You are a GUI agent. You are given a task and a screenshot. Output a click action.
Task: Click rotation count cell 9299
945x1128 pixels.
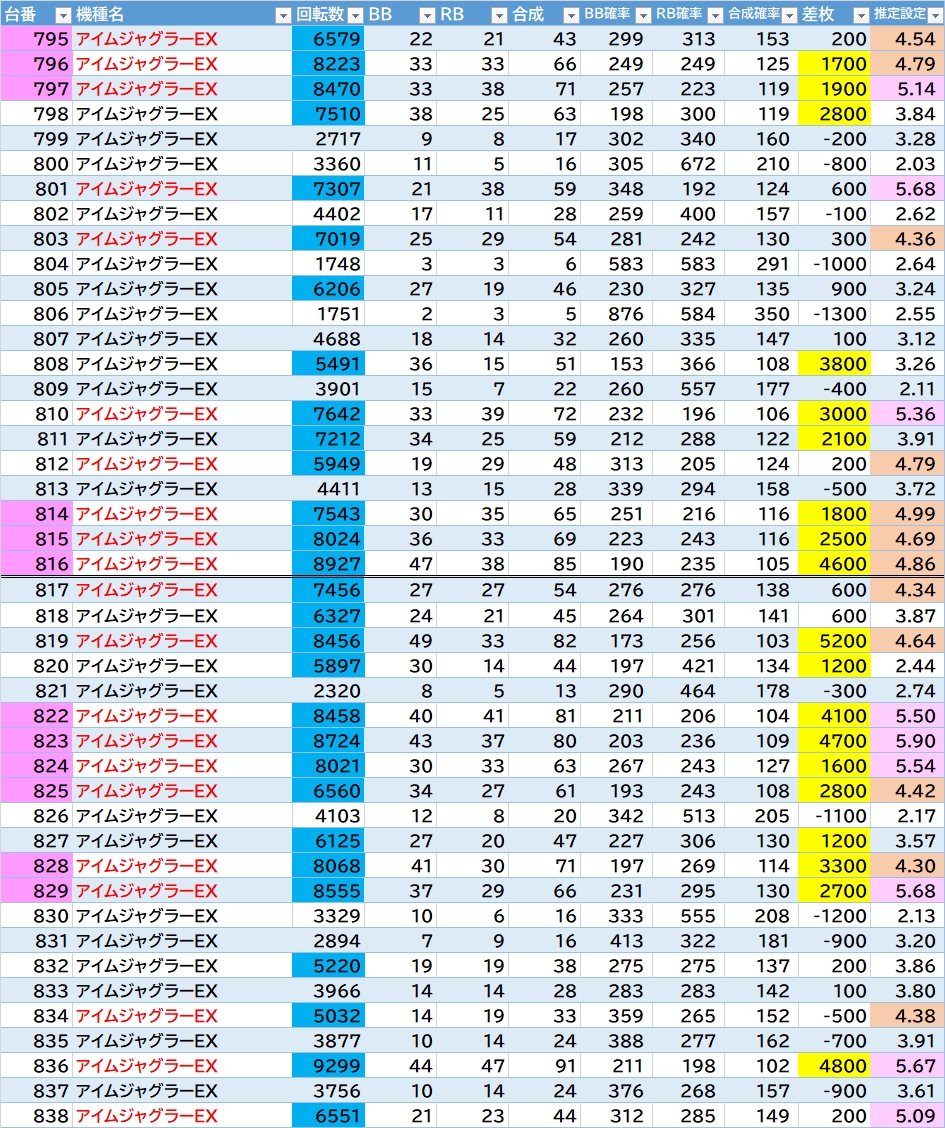pos(328,1065)
